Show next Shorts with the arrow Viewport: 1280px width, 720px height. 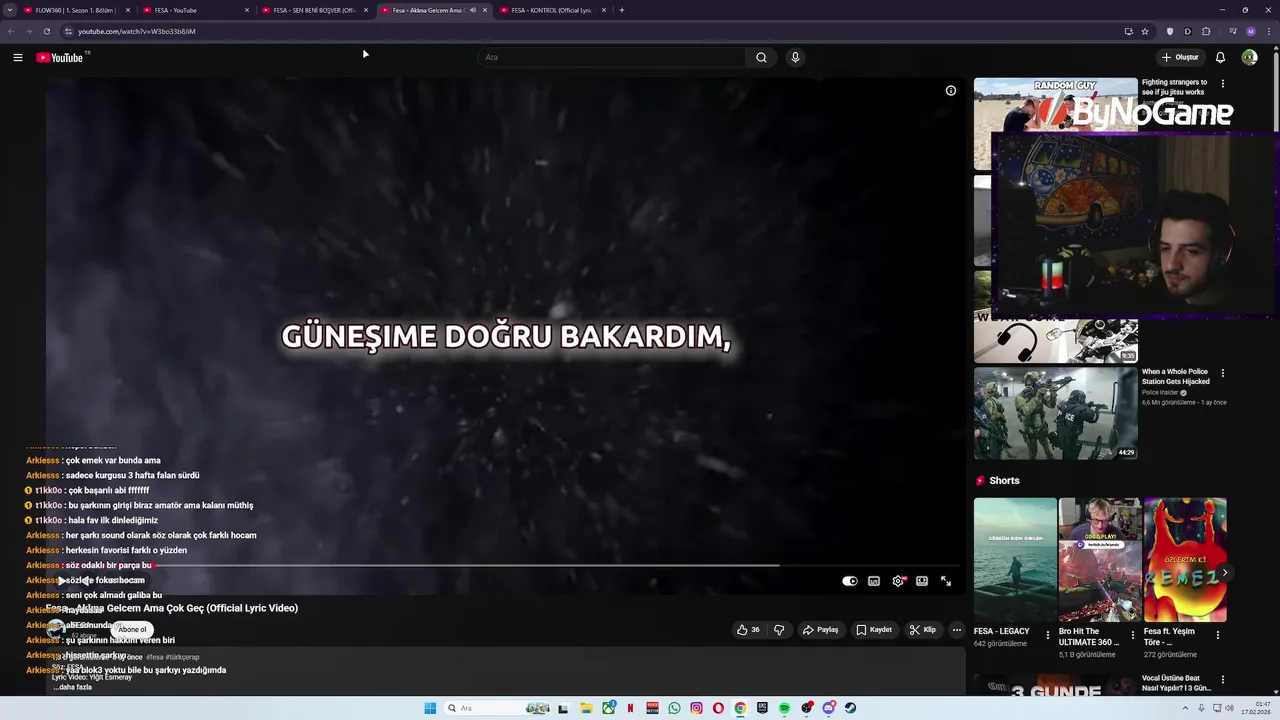point(1225,573)
